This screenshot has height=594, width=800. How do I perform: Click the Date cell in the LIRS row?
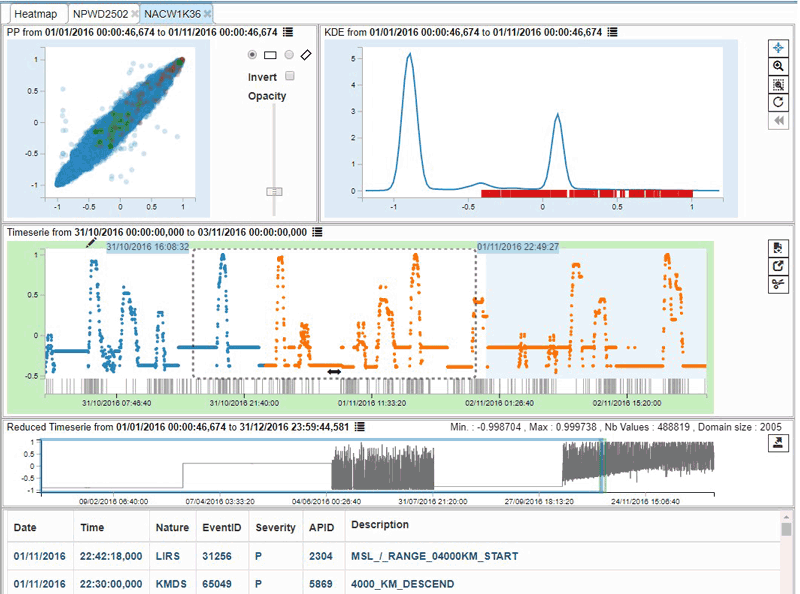[40, 556]
